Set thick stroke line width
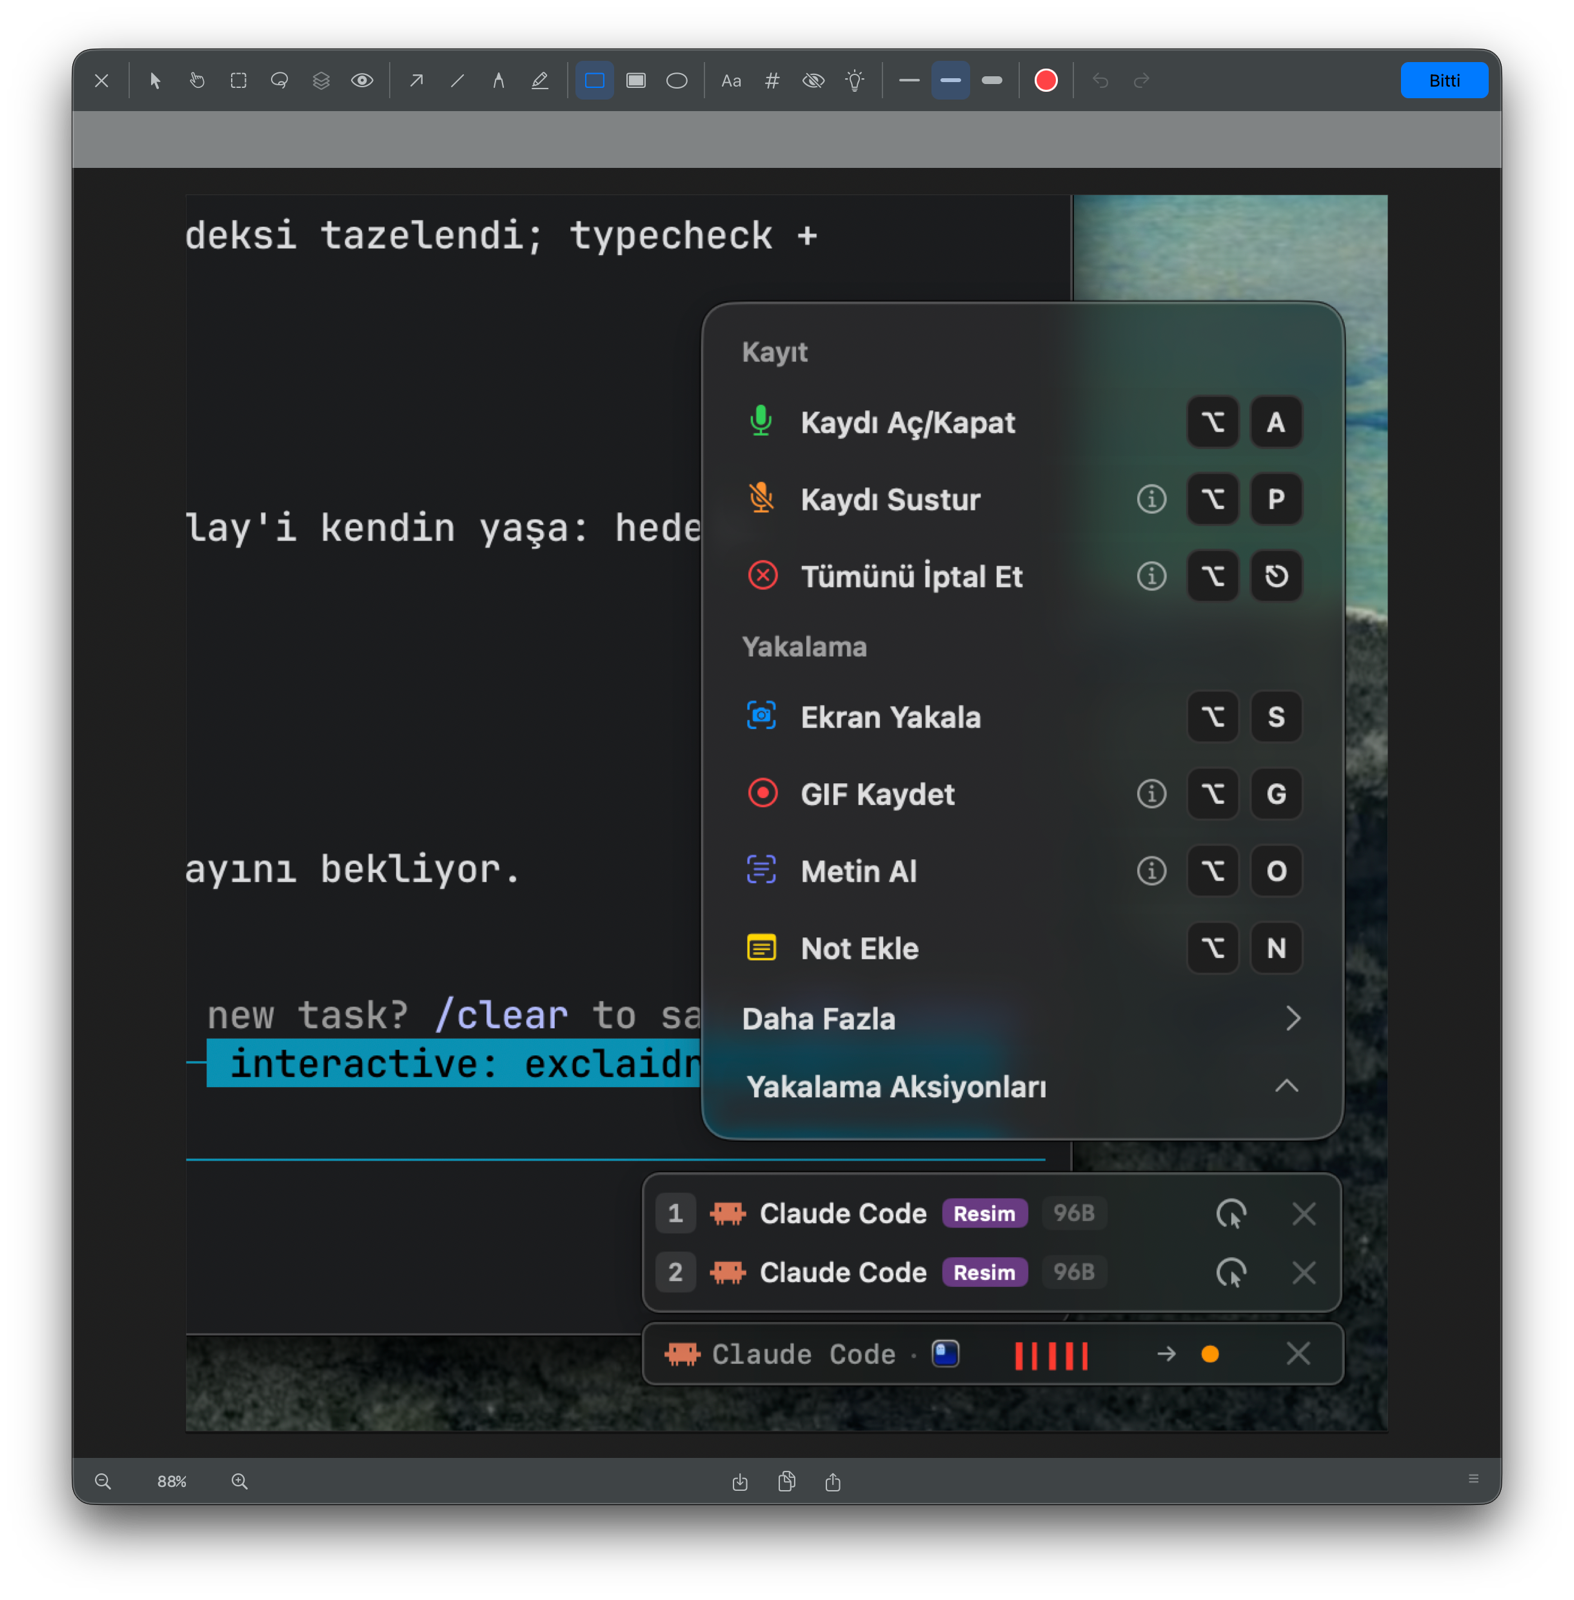The height and width of the screenshot is (1600, 1574). (x=992, y=81)
